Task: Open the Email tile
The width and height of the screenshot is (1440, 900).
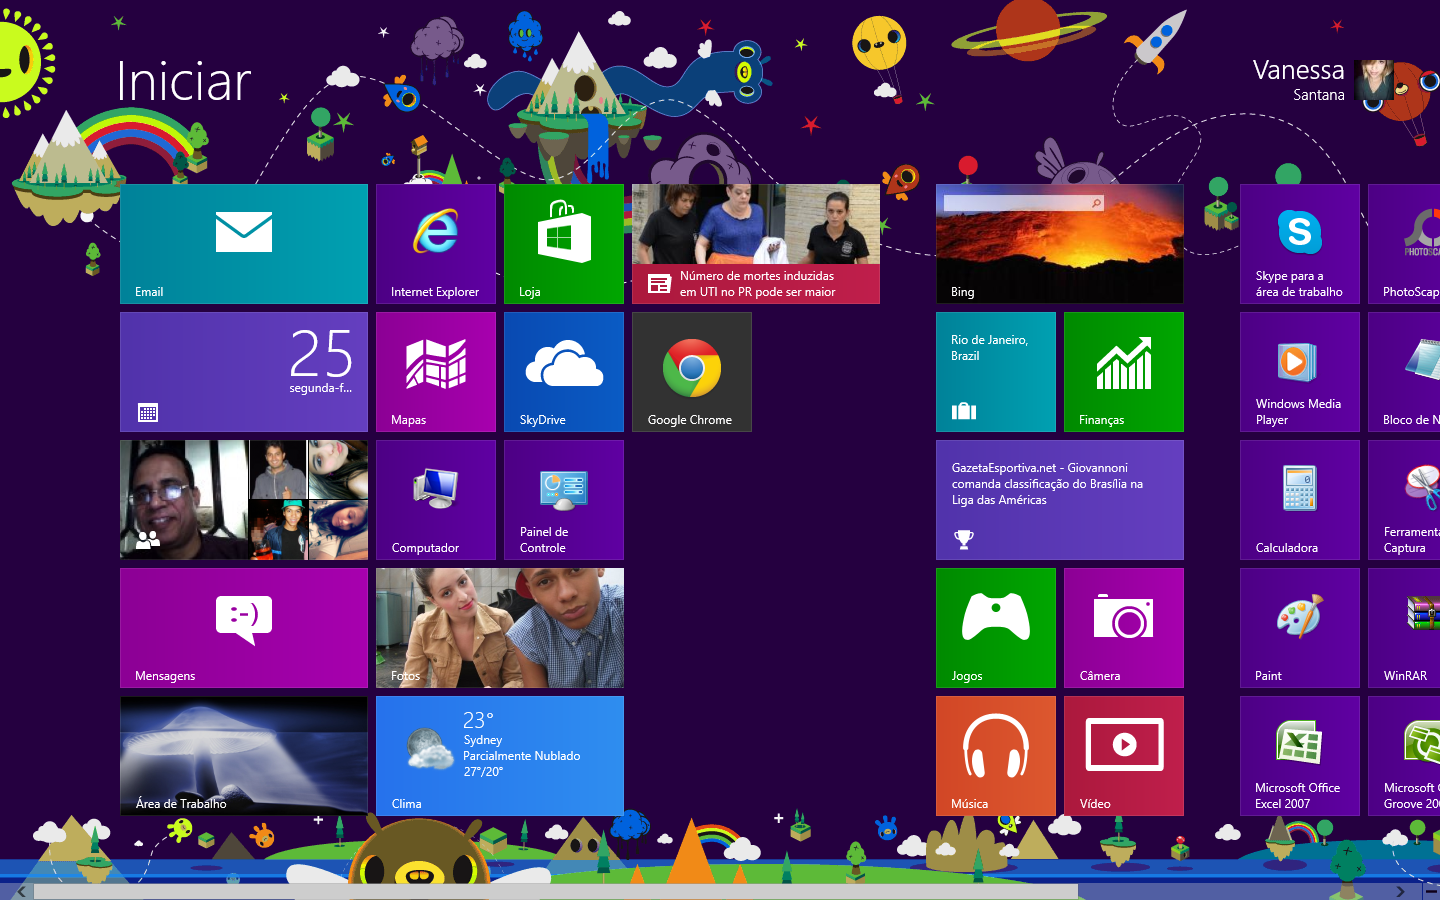Action: (x=244, y=244)
